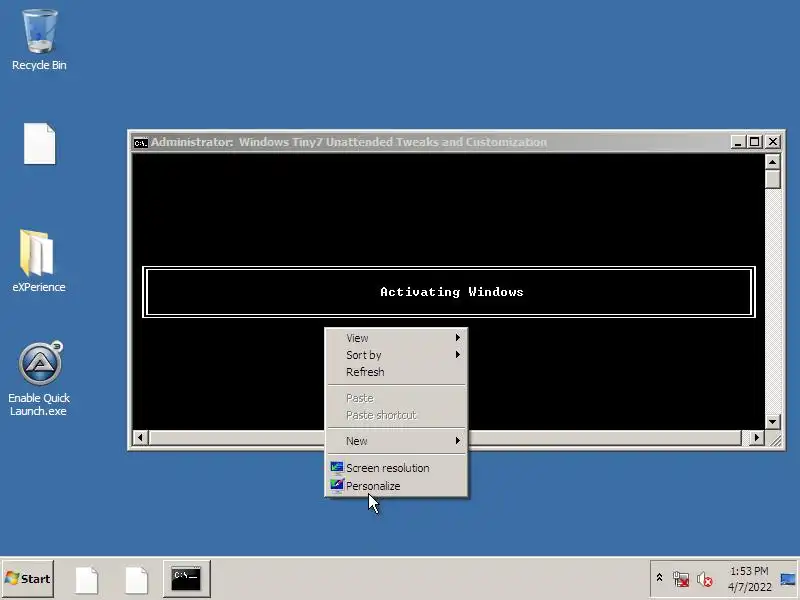The width and height of the screenshot is (800, 600).
Task: Select Personalize menu entry
Action: 396,486
